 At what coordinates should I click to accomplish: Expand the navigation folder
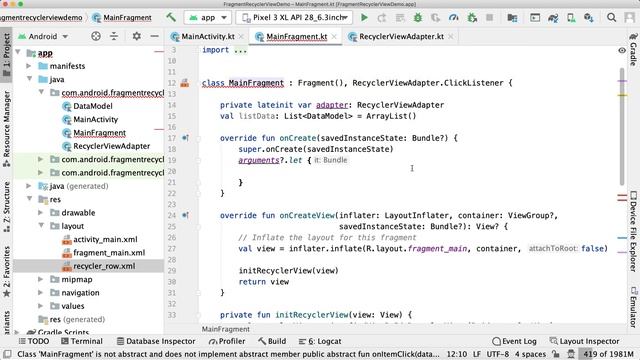40,292
